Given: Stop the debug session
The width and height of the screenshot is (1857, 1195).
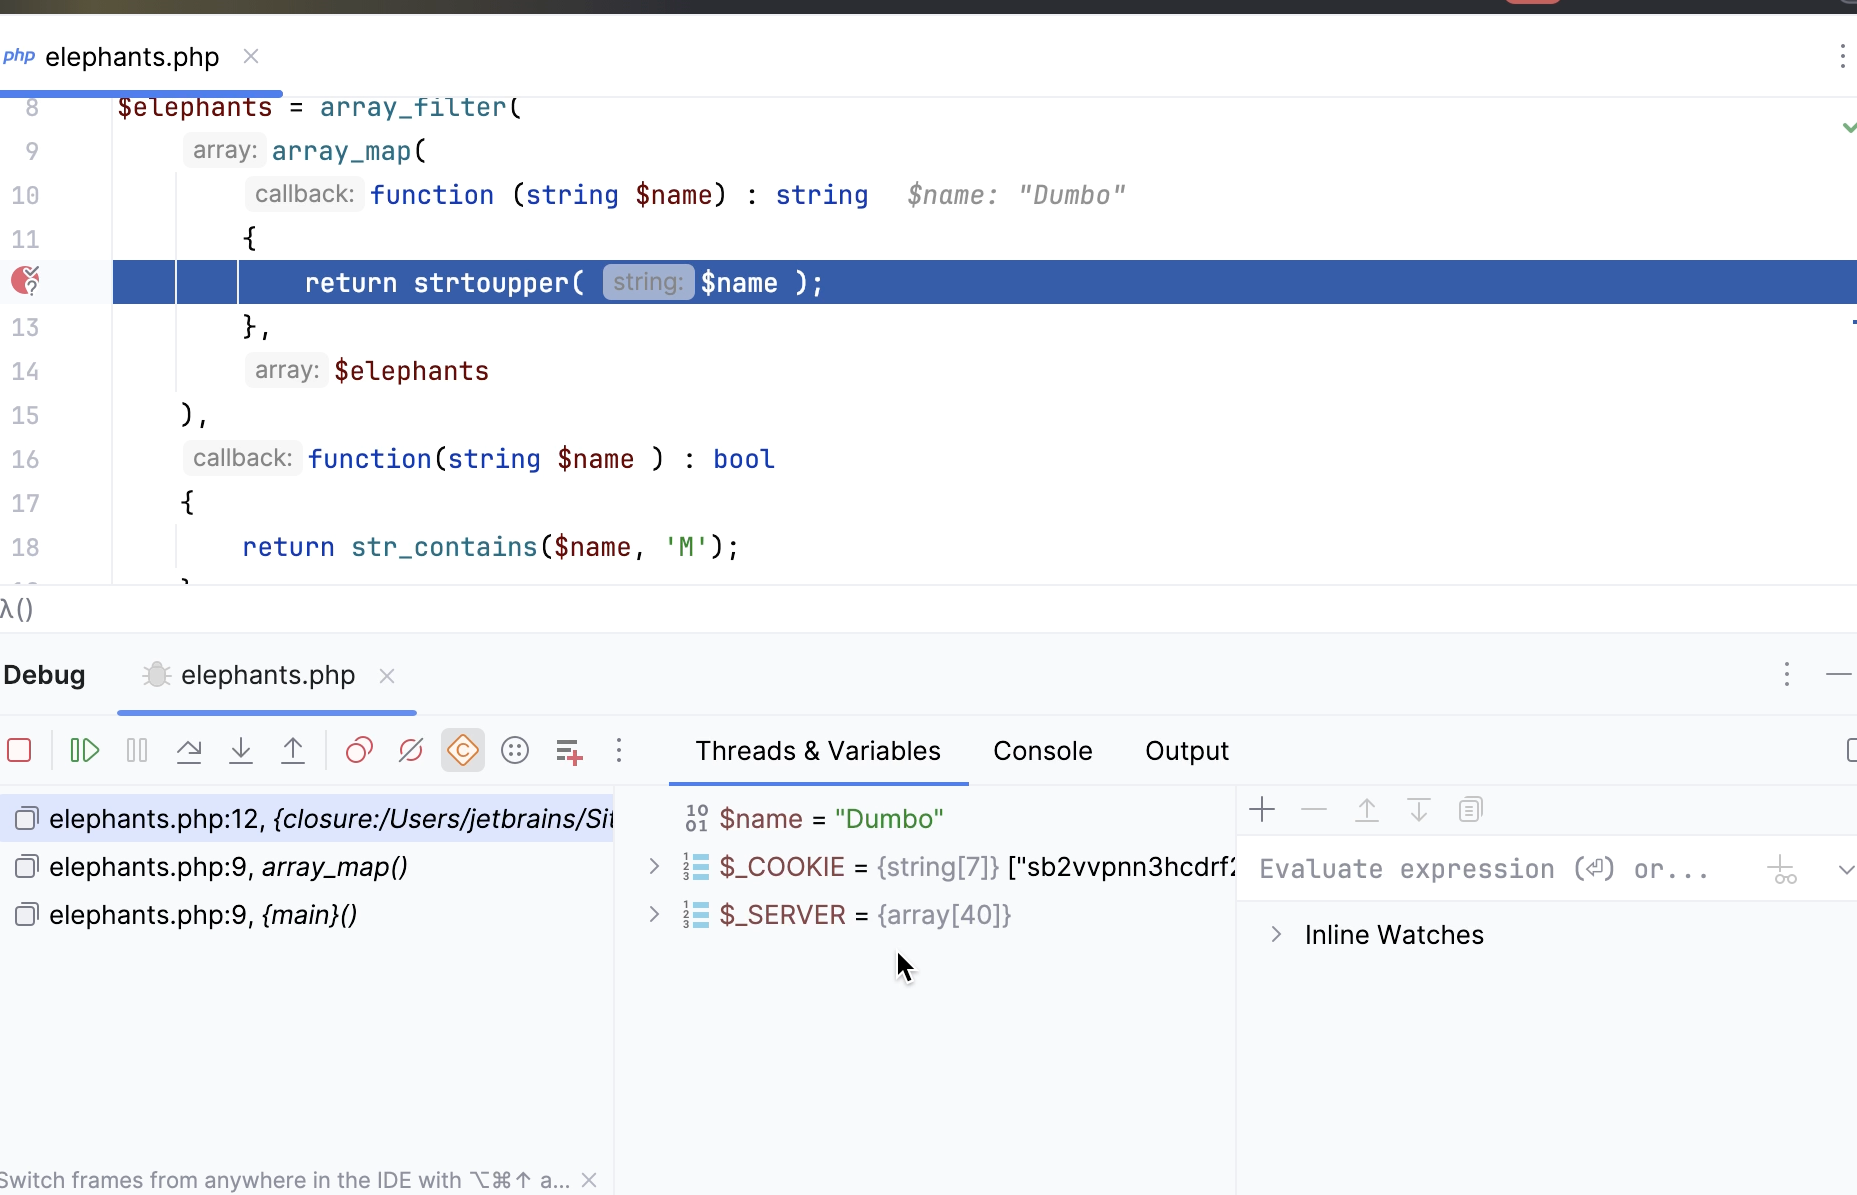Looking at the screenshot, I should (x=20, y=750).
